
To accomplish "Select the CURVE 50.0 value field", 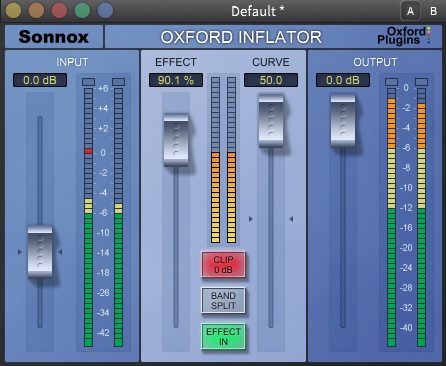I will pos(271,80).
